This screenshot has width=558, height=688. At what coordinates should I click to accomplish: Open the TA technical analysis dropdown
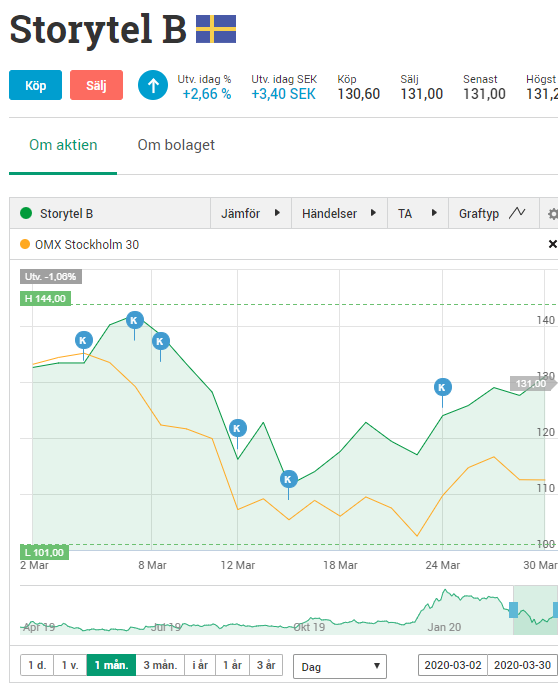[418, 213]
